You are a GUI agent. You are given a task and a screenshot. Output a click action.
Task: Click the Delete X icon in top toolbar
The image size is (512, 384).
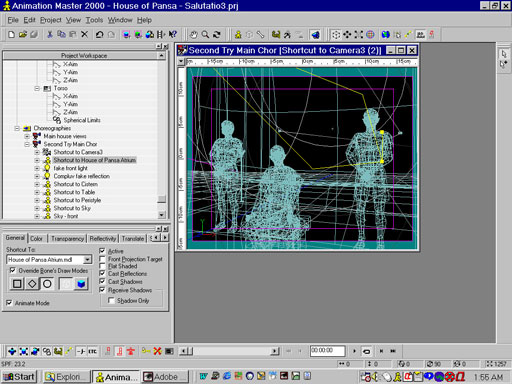pyautogui.click(x=85, y=34)
